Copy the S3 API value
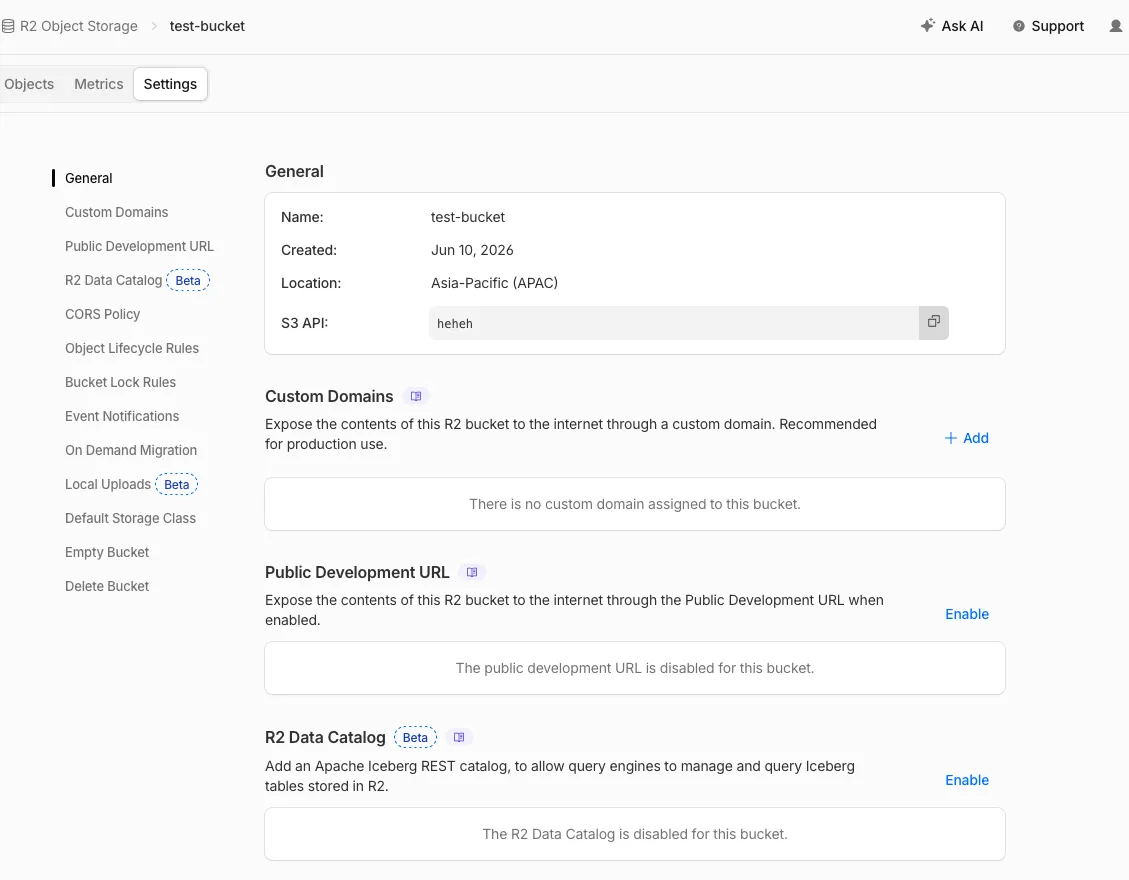Screen dimensions: 1129x880 pyautogui.click(x=933, y=322)
